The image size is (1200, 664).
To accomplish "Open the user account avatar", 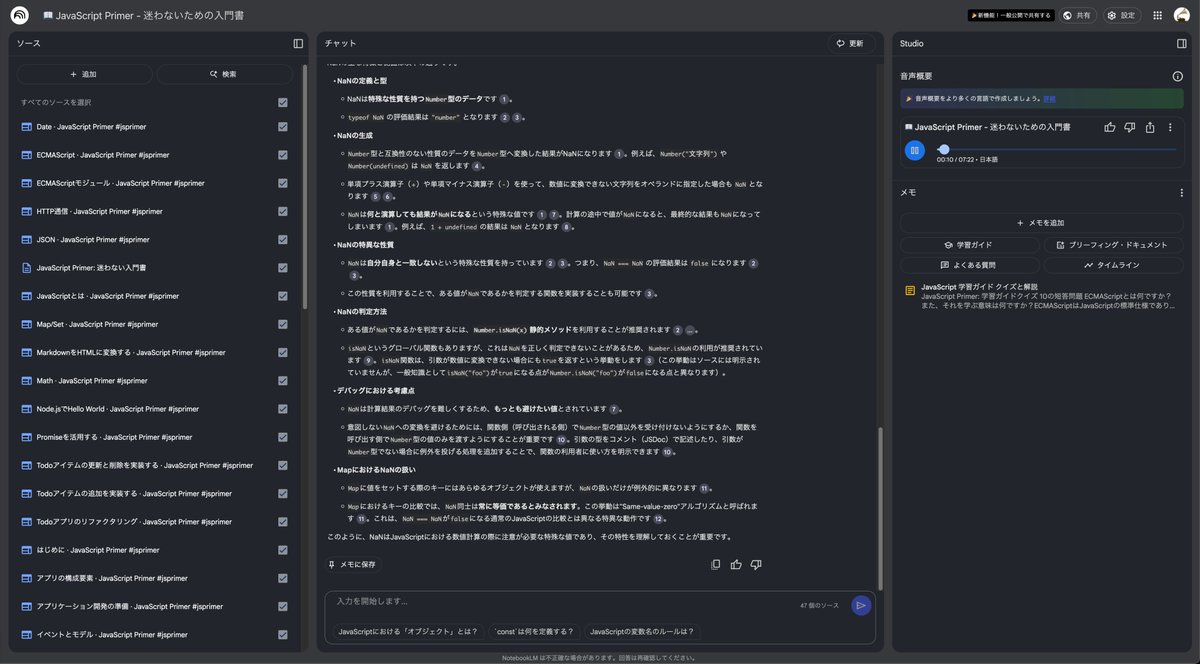I will click(1182, 15).
